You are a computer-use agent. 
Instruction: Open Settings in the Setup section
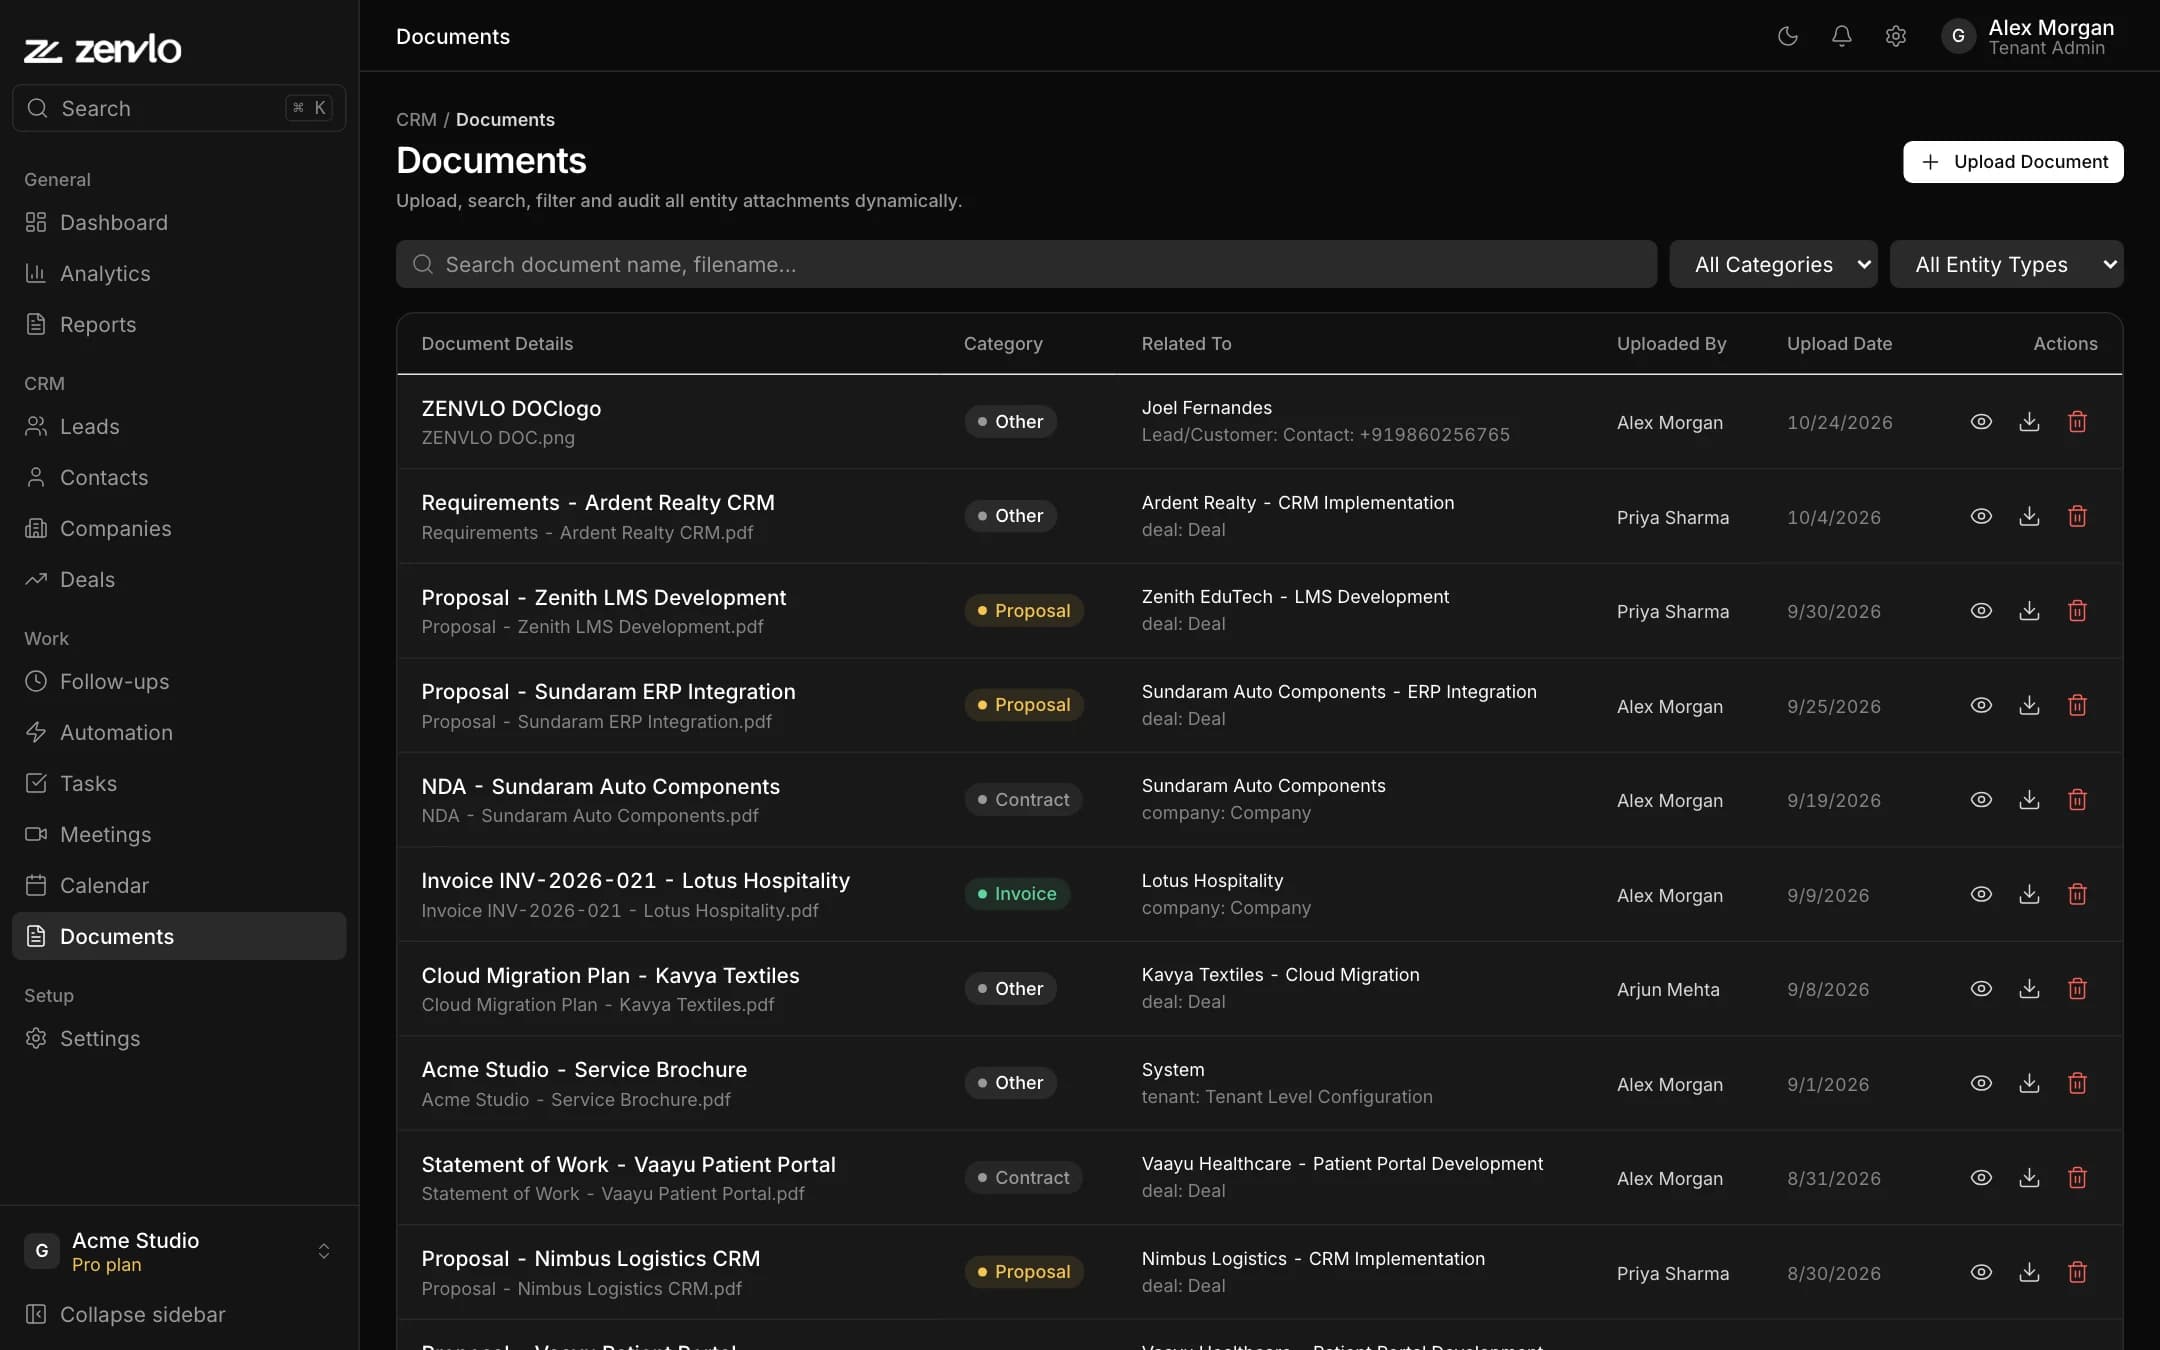pos(179,1038)
